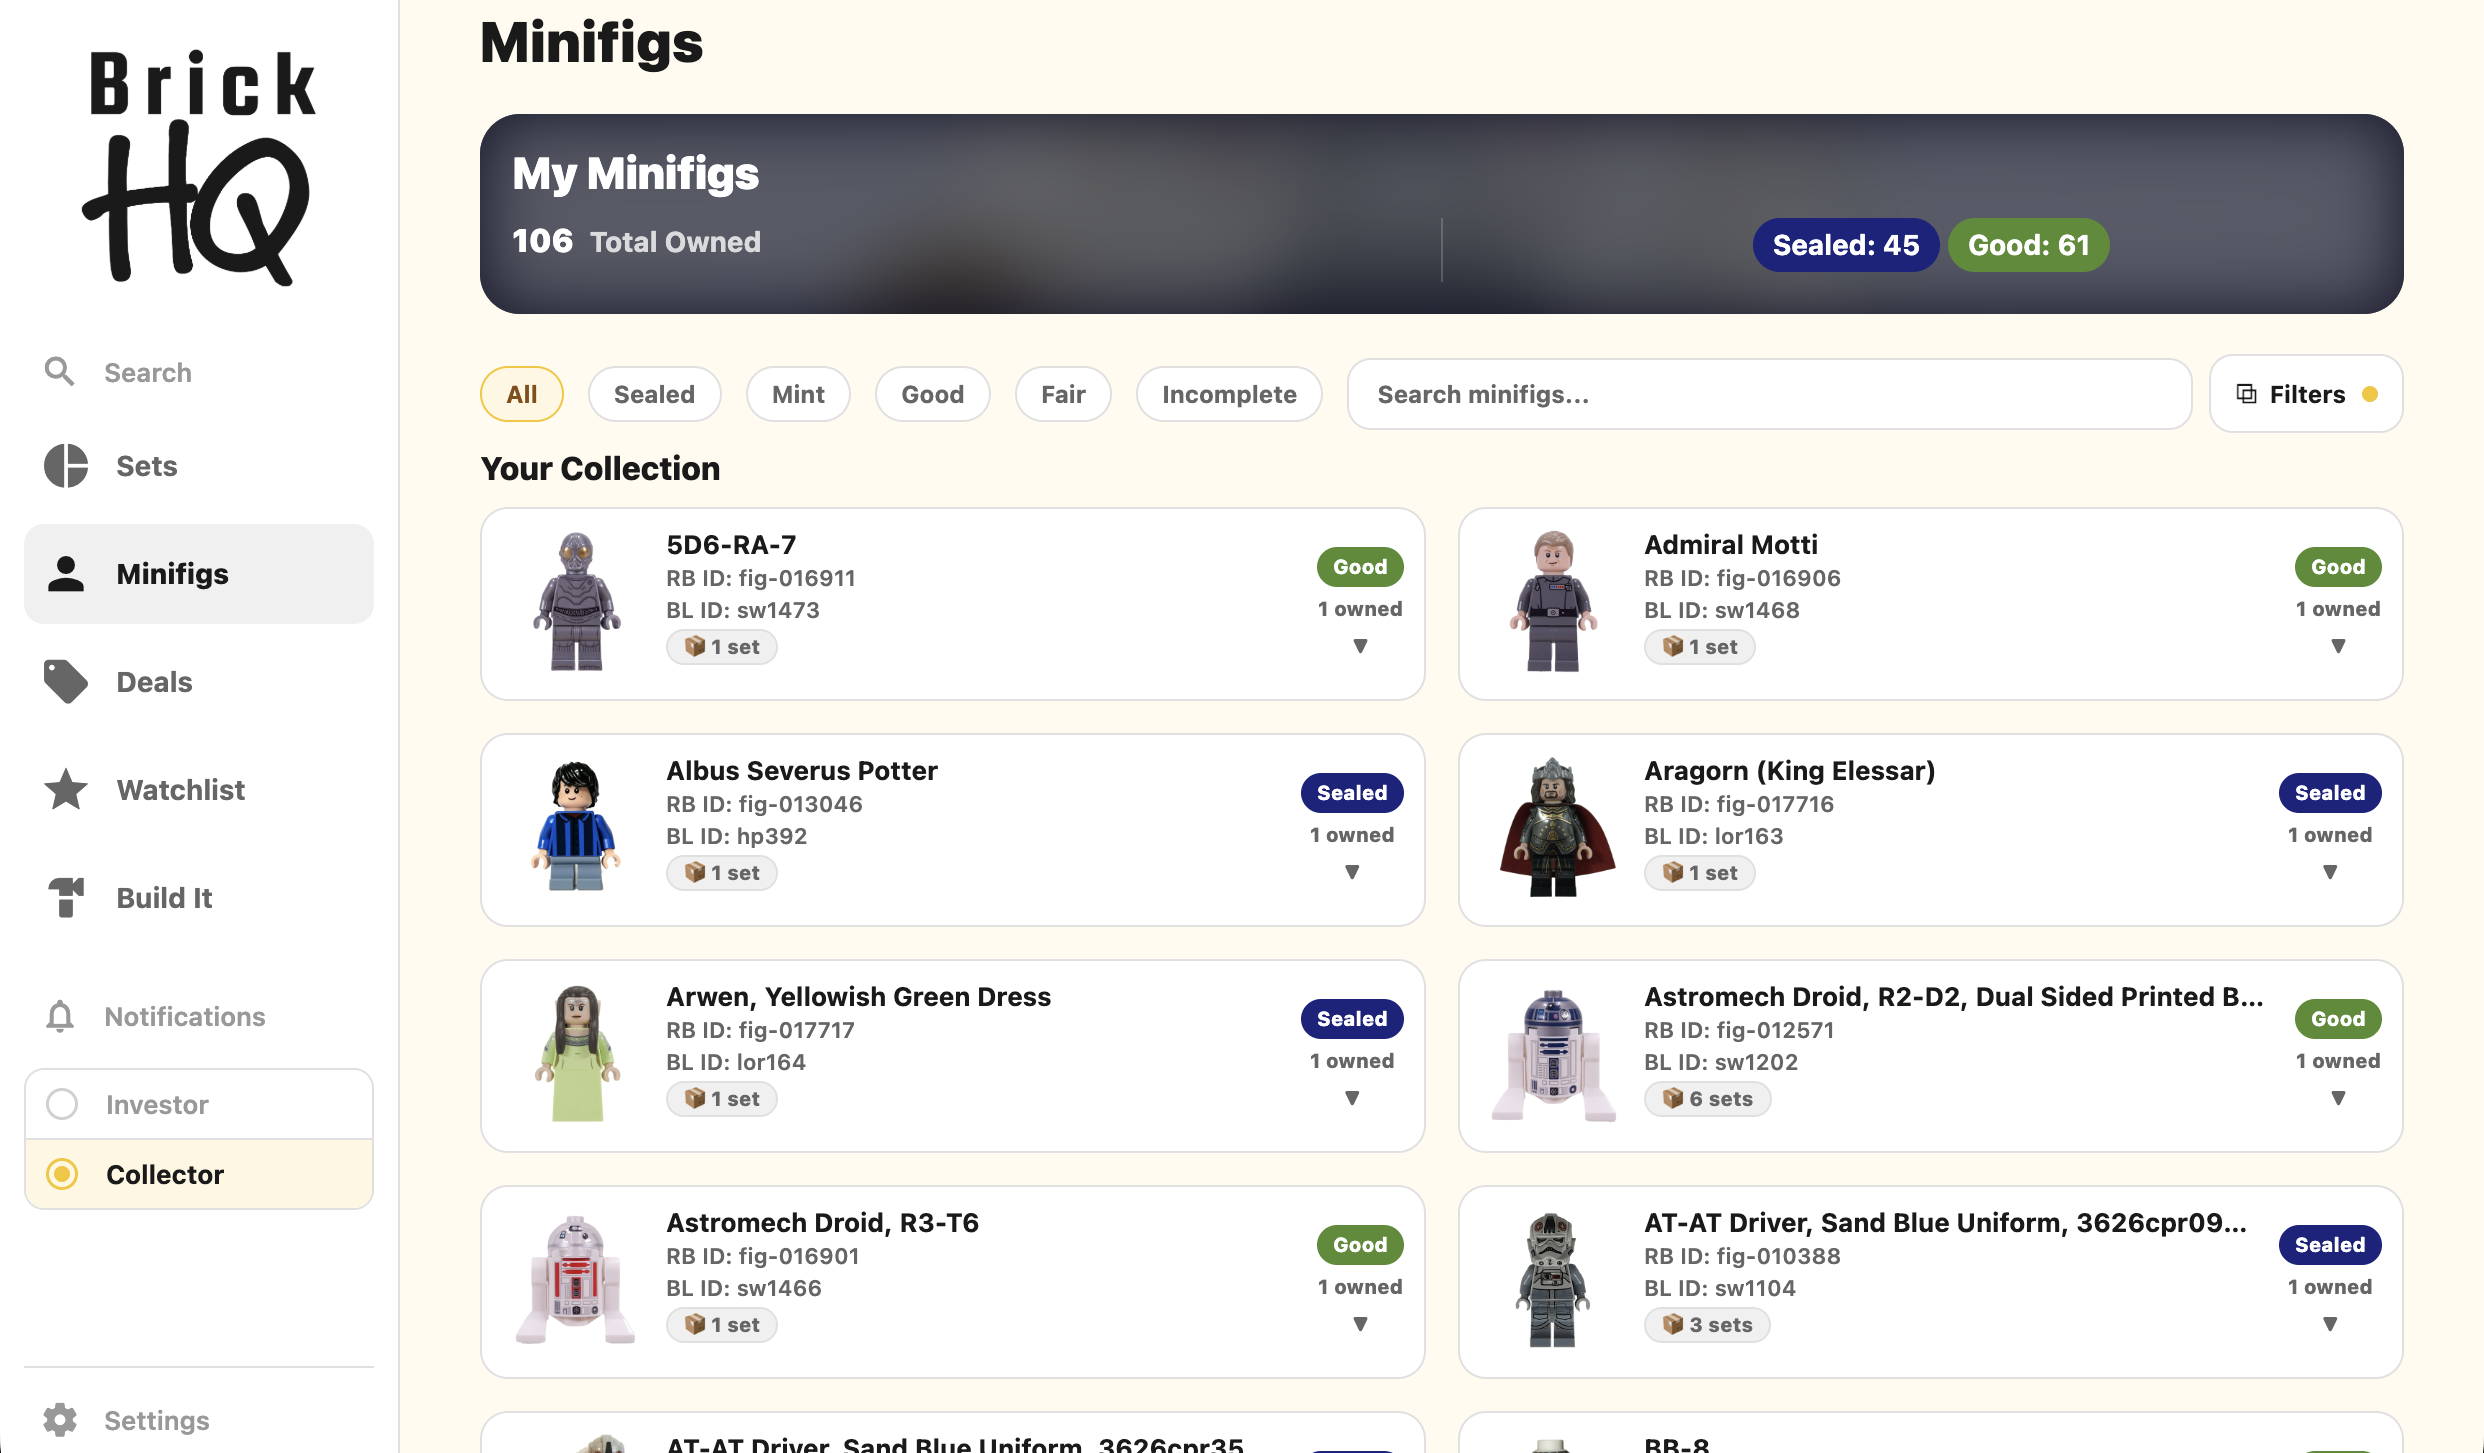2484x1453 pixels.
Task: Select the Investor mode radio button
Action: (62, 1104)
